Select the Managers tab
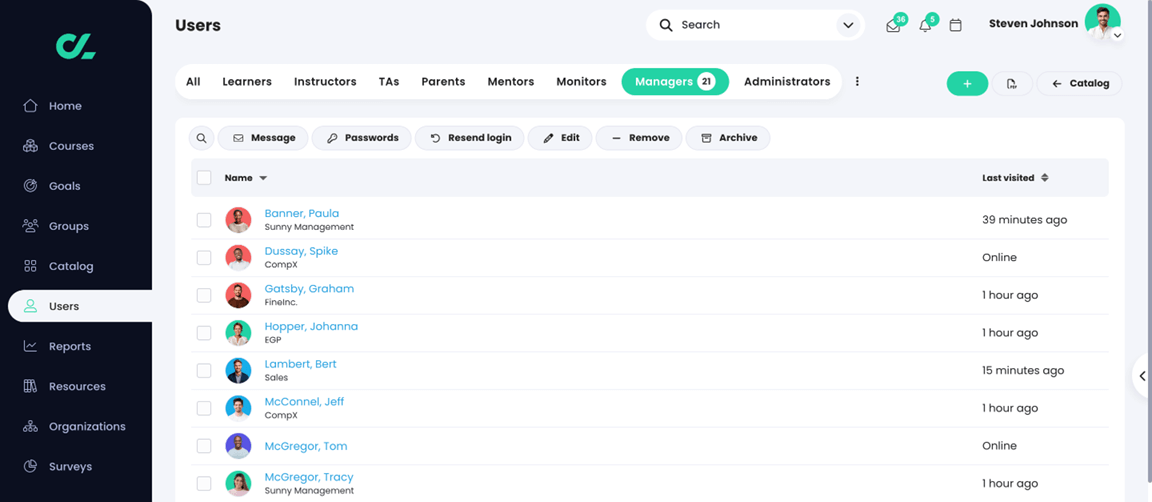 tap(674, 82)
